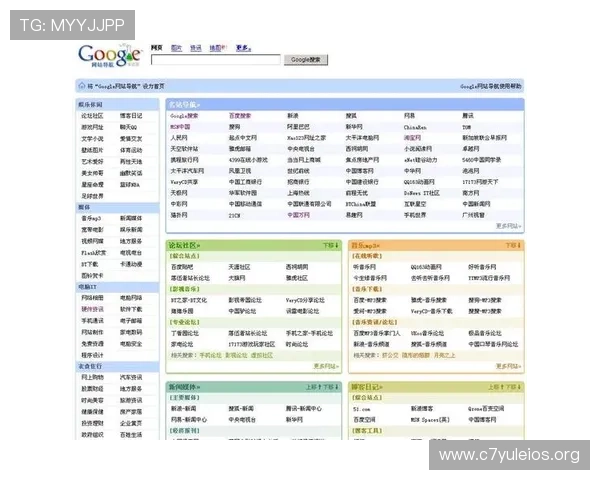Viewport: 600px width, 480px height.
Task: Expand the 音乐mp3» panel header
Action: (x=366, y=245)
